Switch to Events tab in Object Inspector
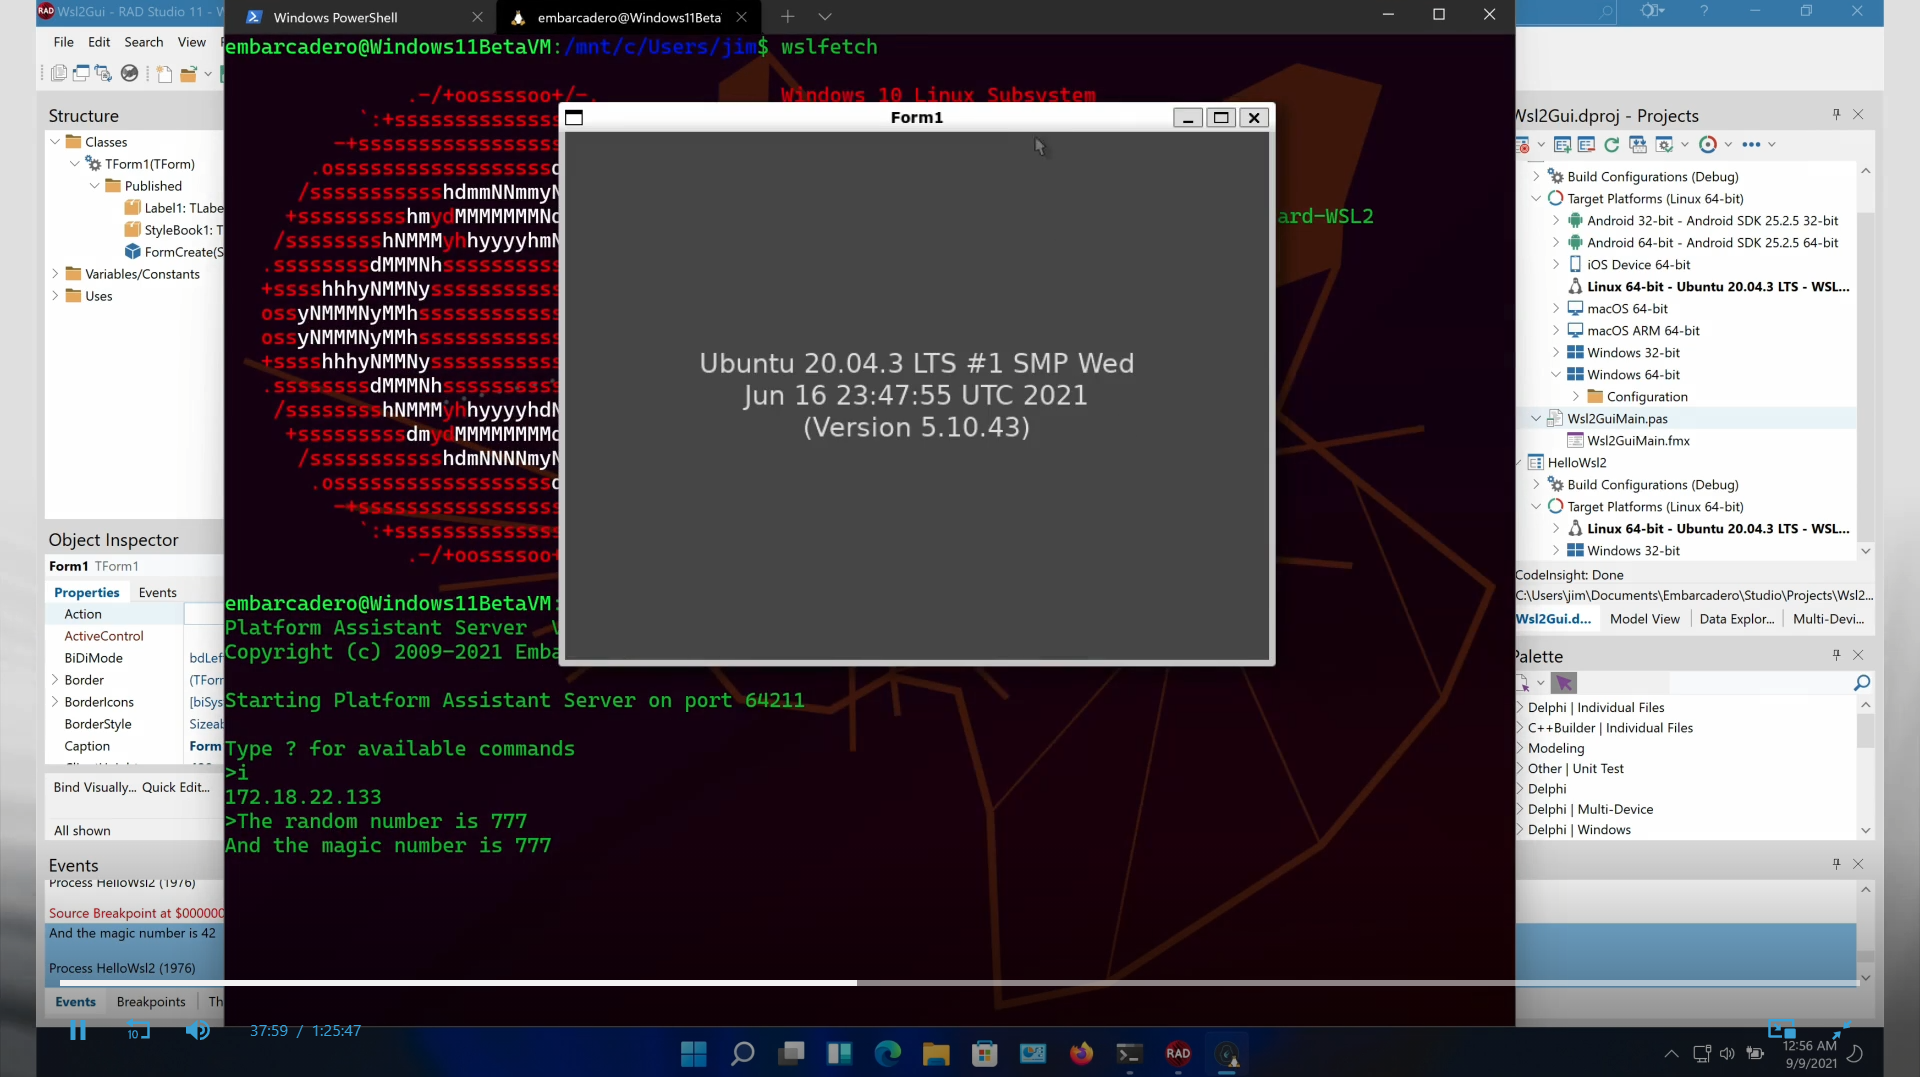 tap(157, 593)
